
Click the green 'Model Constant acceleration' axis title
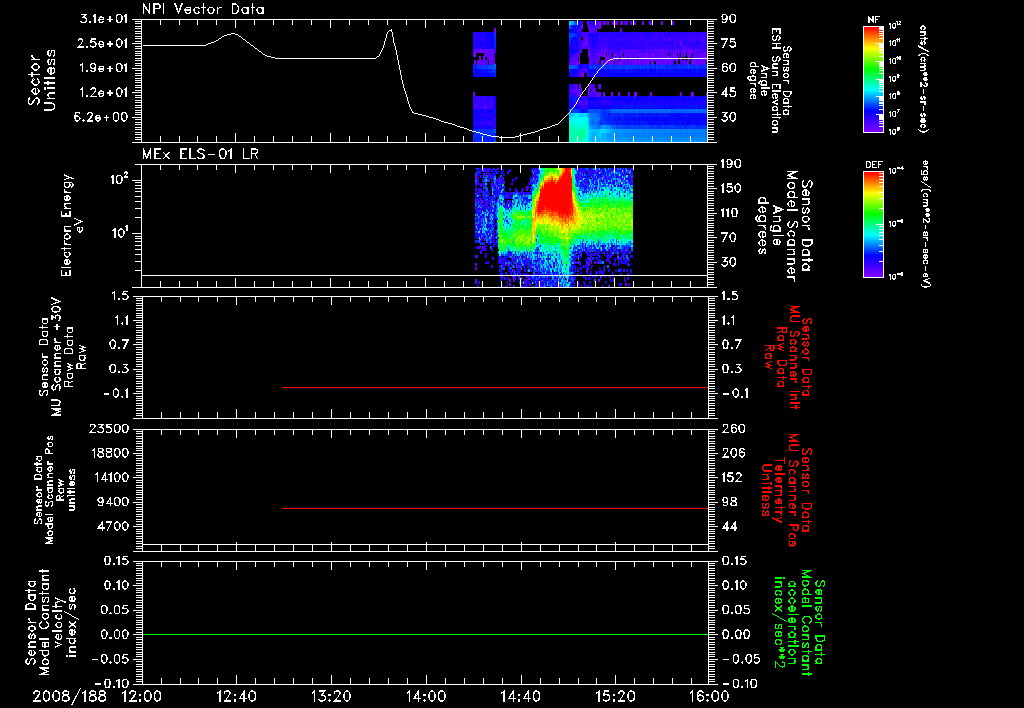point(800,624)
